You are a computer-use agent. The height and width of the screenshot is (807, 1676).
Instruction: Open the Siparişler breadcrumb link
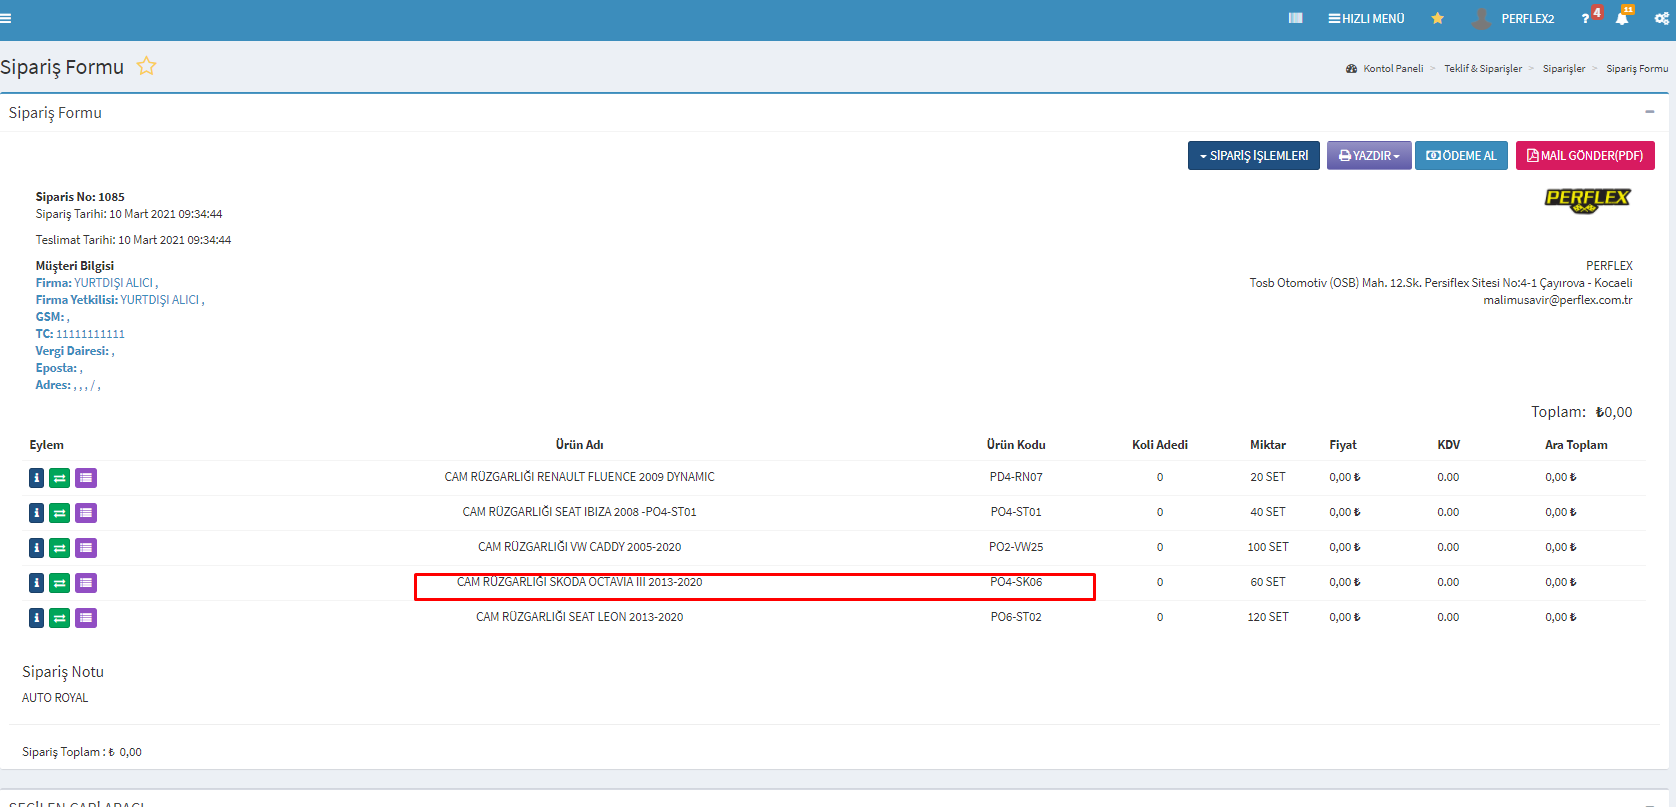coord(1563,69)
